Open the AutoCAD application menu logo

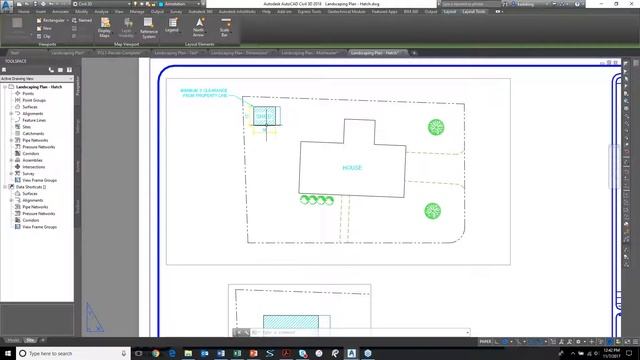pyautogui.click(x=7, y=5)
